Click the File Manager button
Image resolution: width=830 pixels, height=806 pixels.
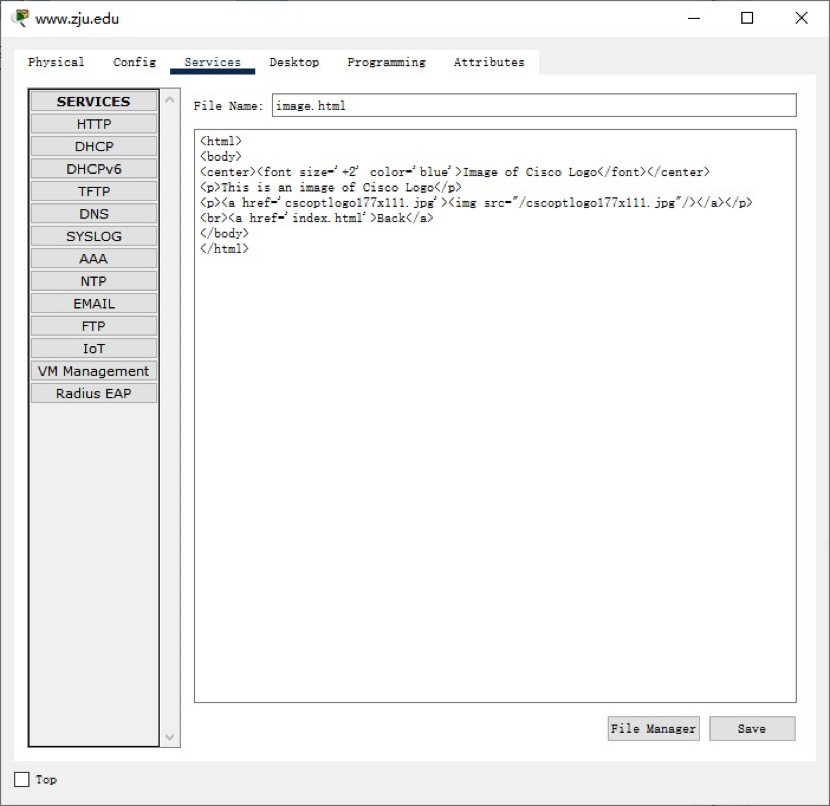(x=653, y=729)
